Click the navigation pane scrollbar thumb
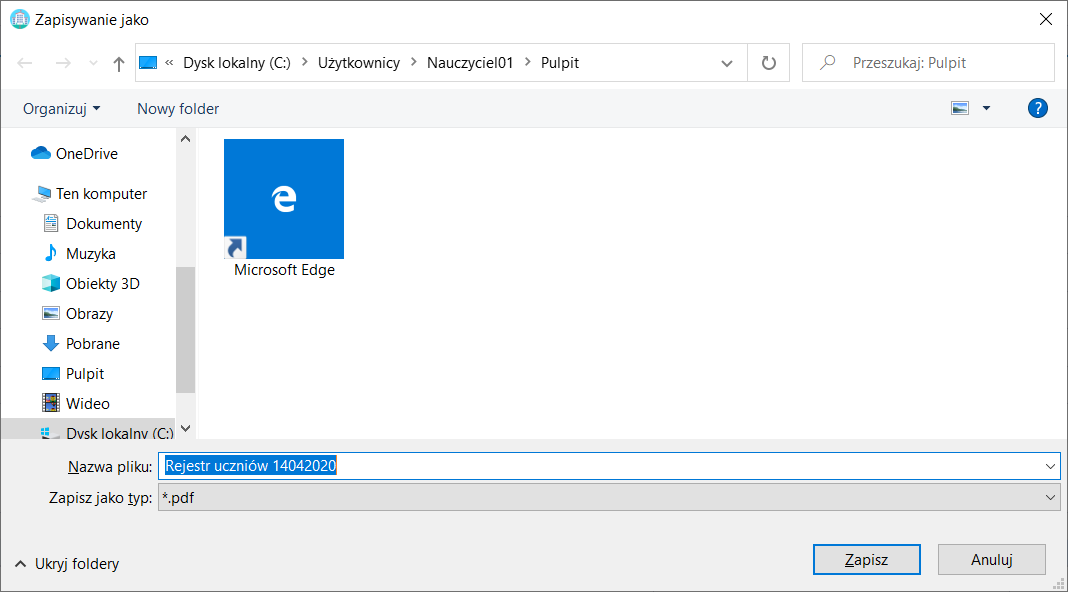This screenshot has height=592, width=1068. (x=185, y=330)
